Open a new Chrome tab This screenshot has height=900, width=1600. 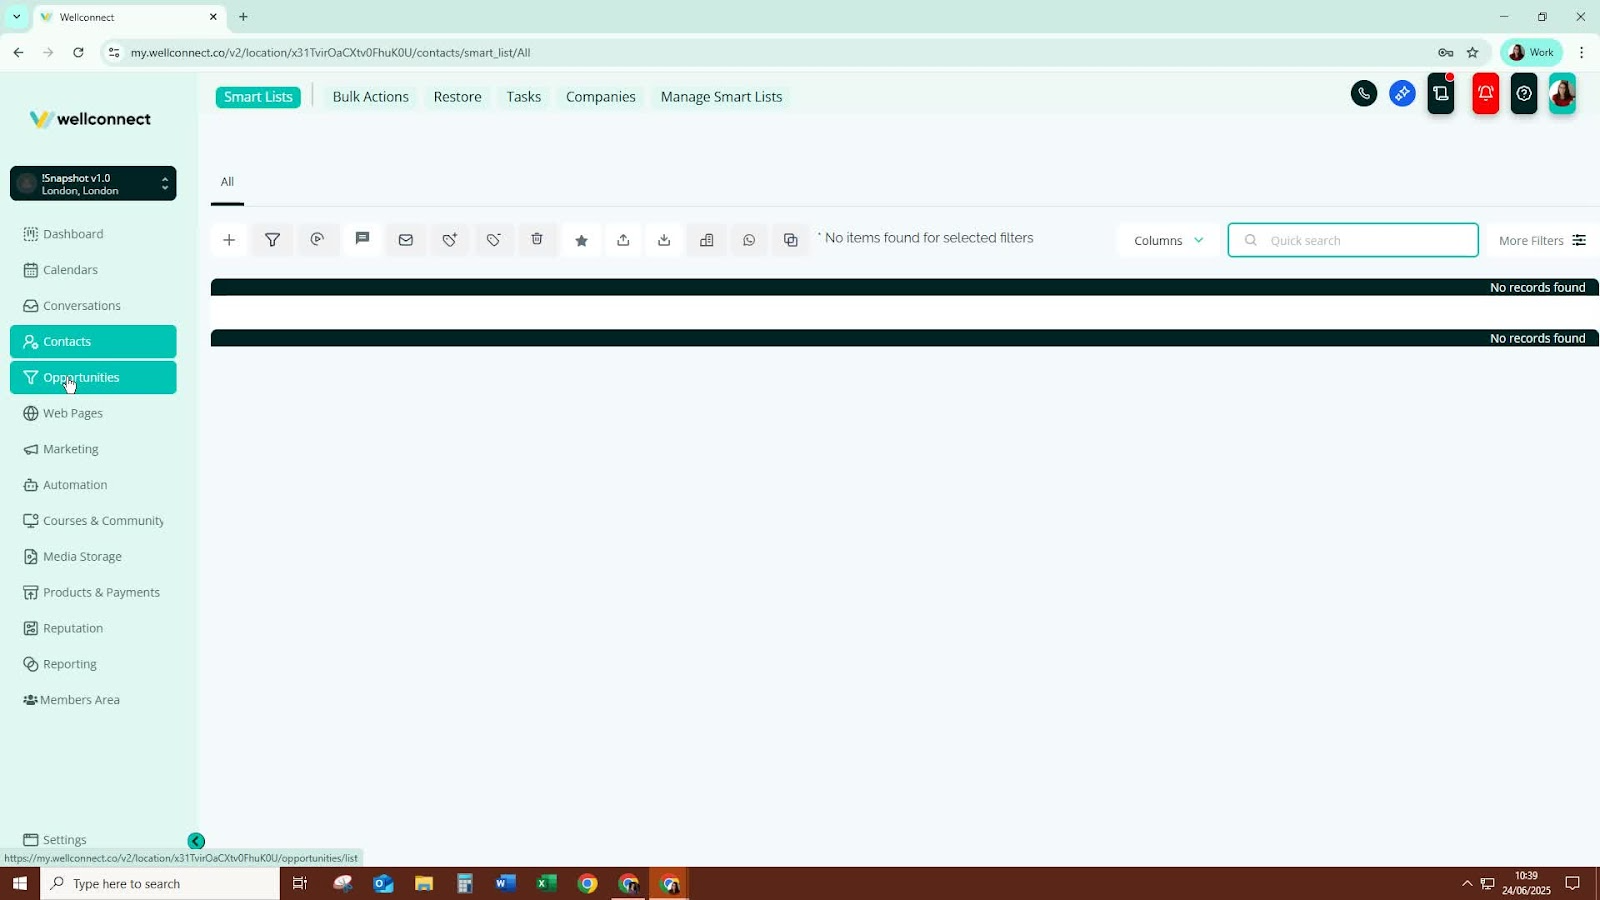(243, 17)
